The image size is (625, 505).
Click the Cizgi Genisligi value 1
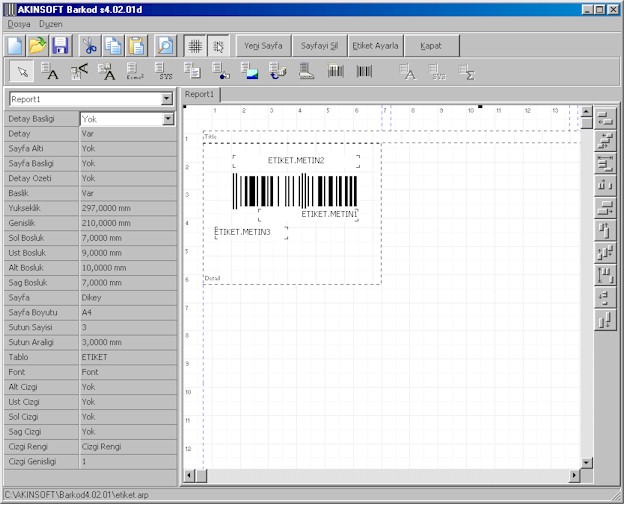(x=128, y=461)
